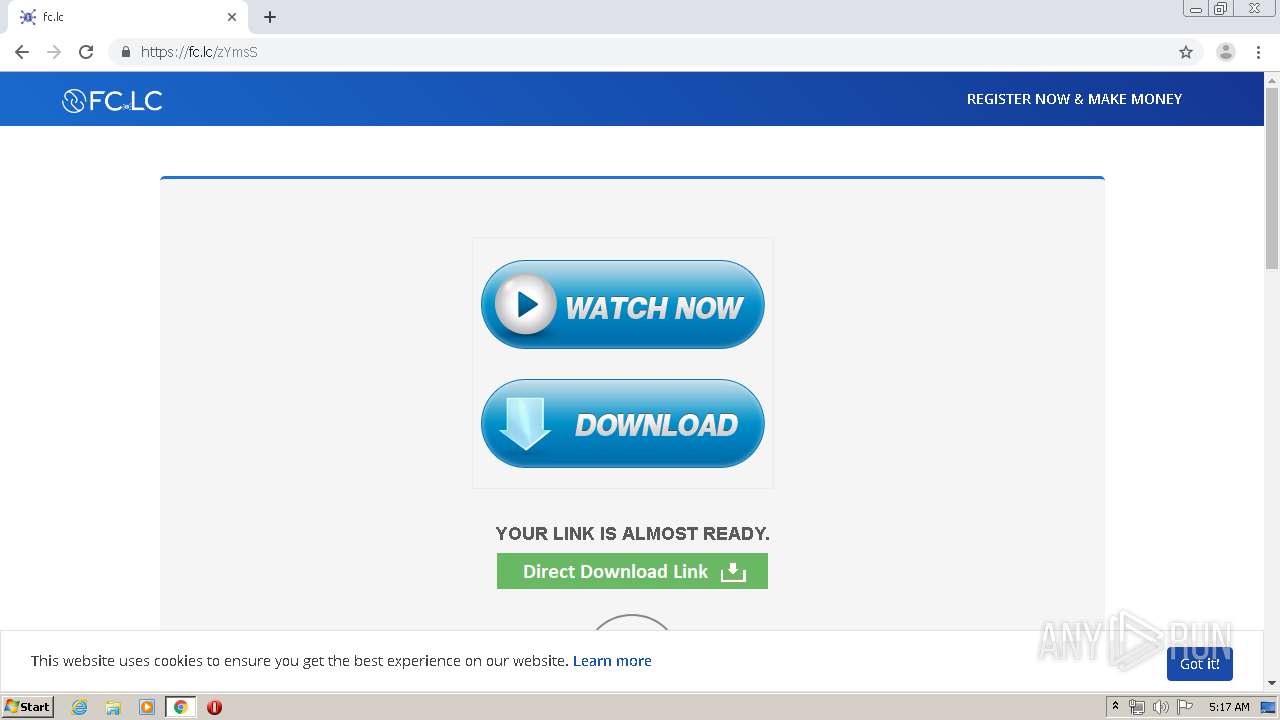1280x720 pixels.
Task: Open Windows Explorer folder in taskbar
Action: point(113,707)
